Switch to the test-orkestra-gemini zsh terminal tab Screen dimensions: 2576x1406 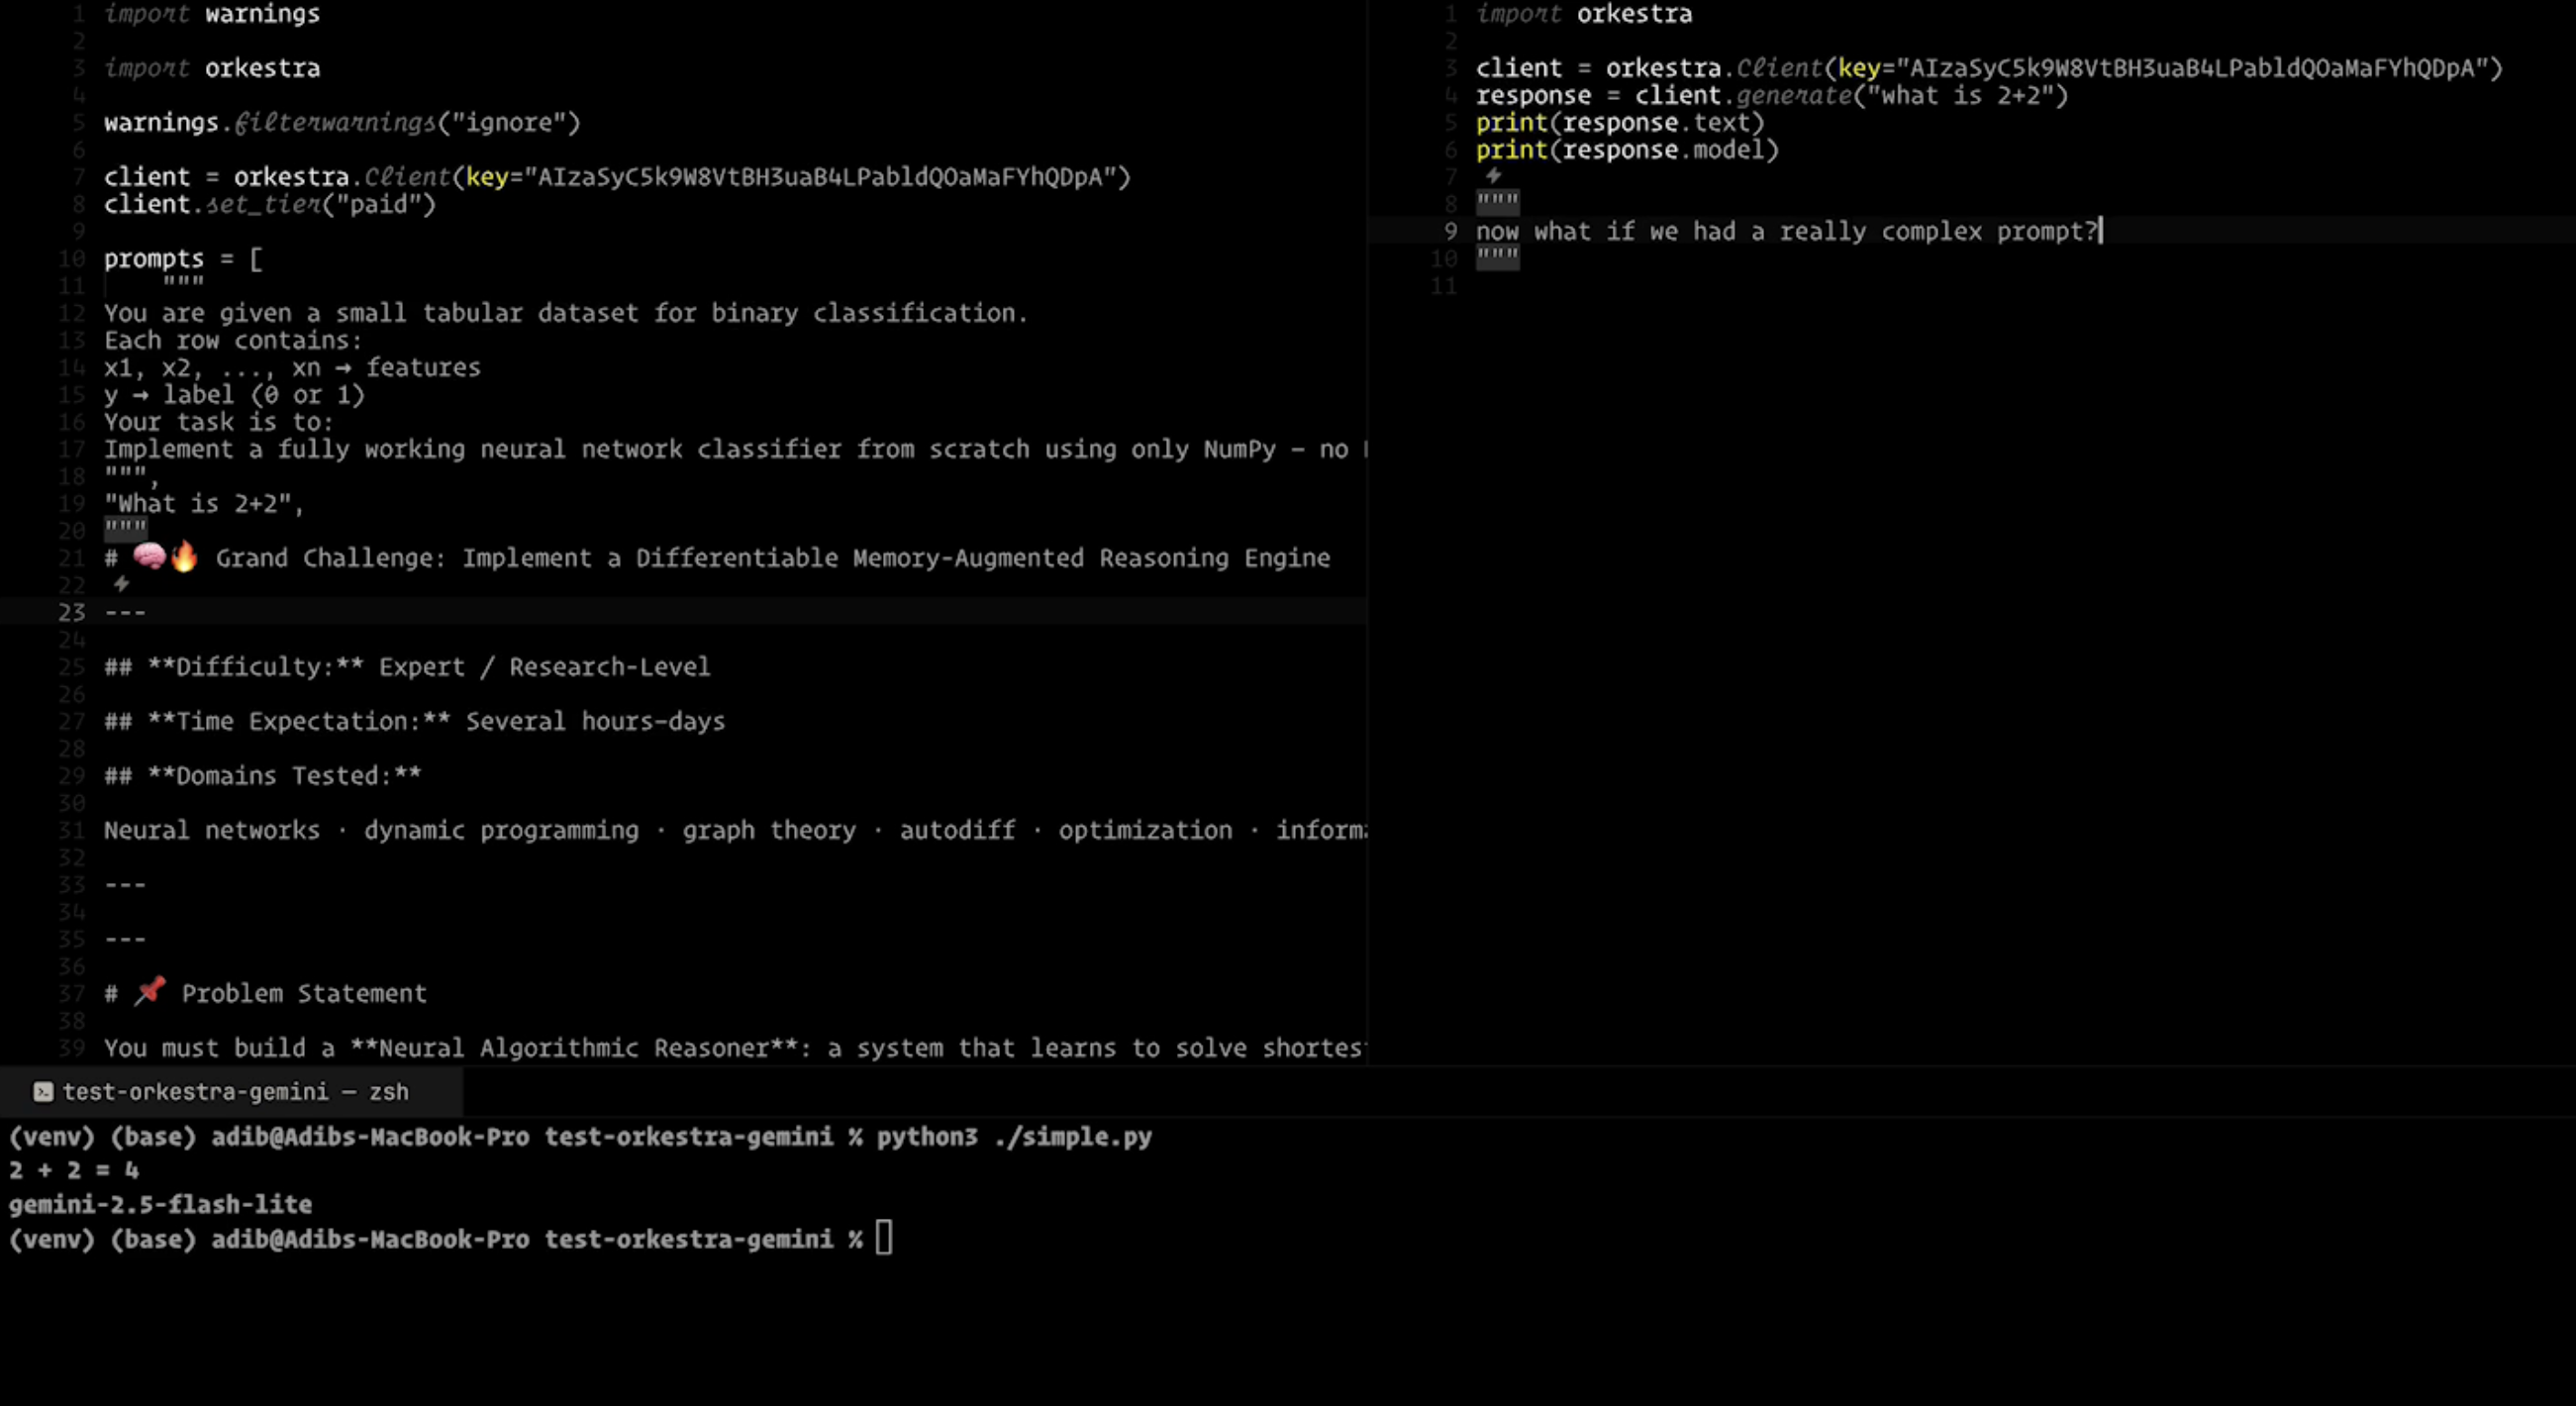coord(234,1092)
